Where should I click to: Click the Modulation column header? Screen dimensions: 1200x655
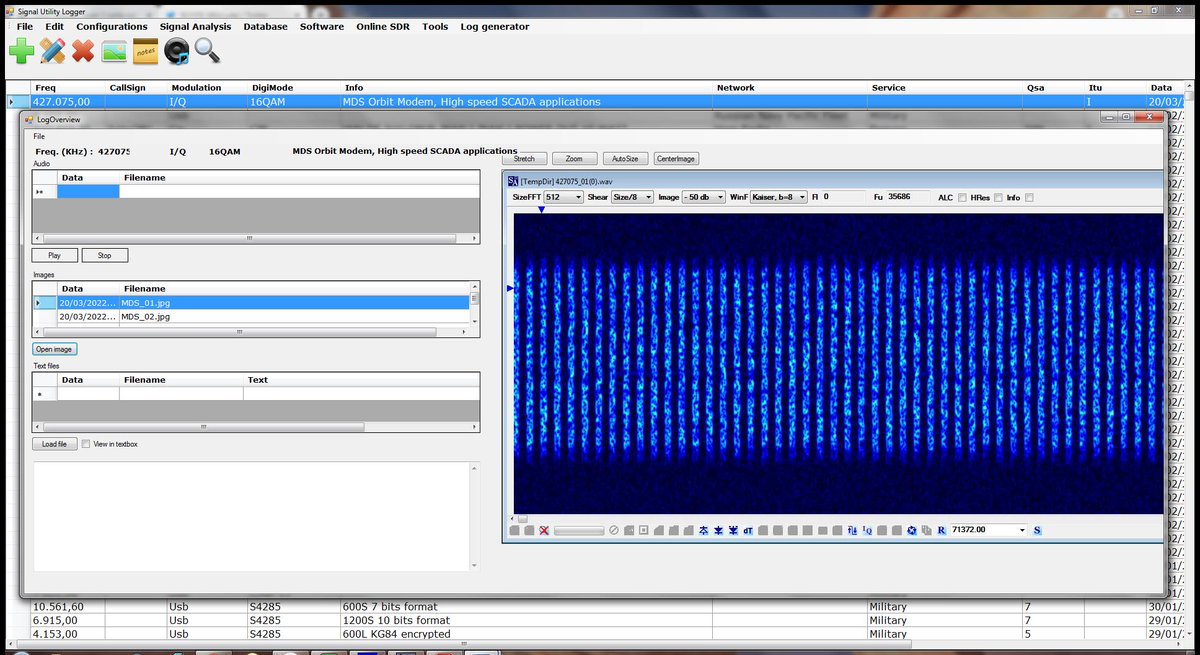pyautogui.click(x=207, y=88)
